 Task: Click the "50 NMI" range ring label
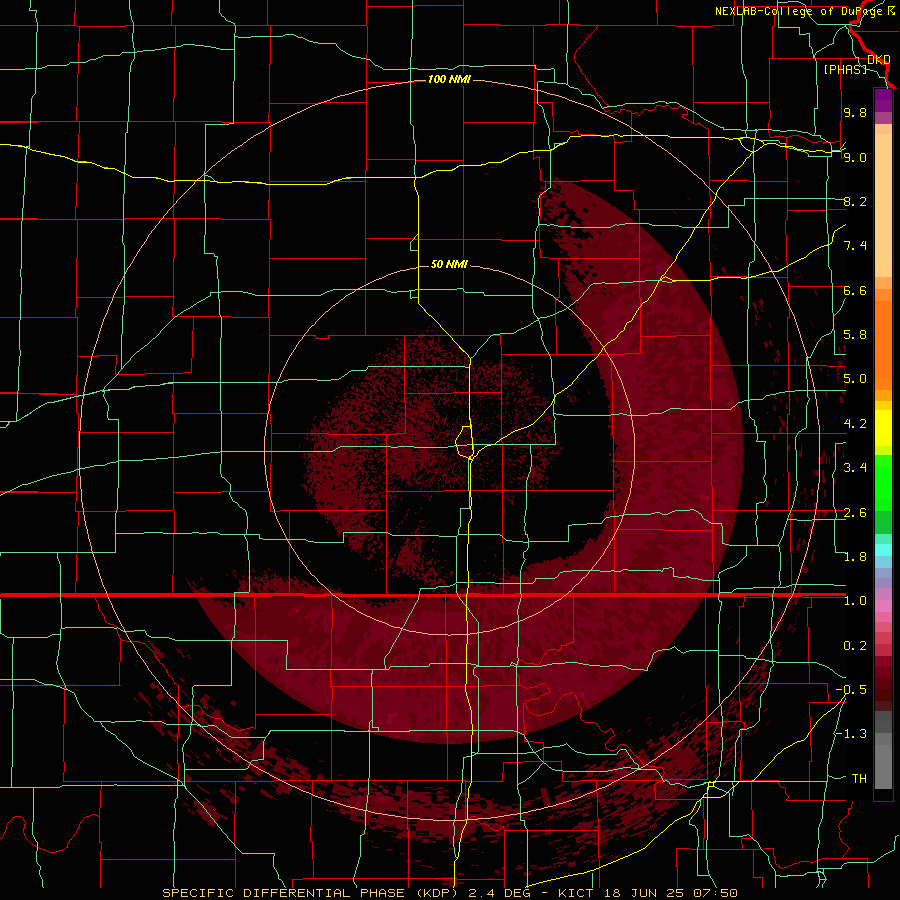449,264
